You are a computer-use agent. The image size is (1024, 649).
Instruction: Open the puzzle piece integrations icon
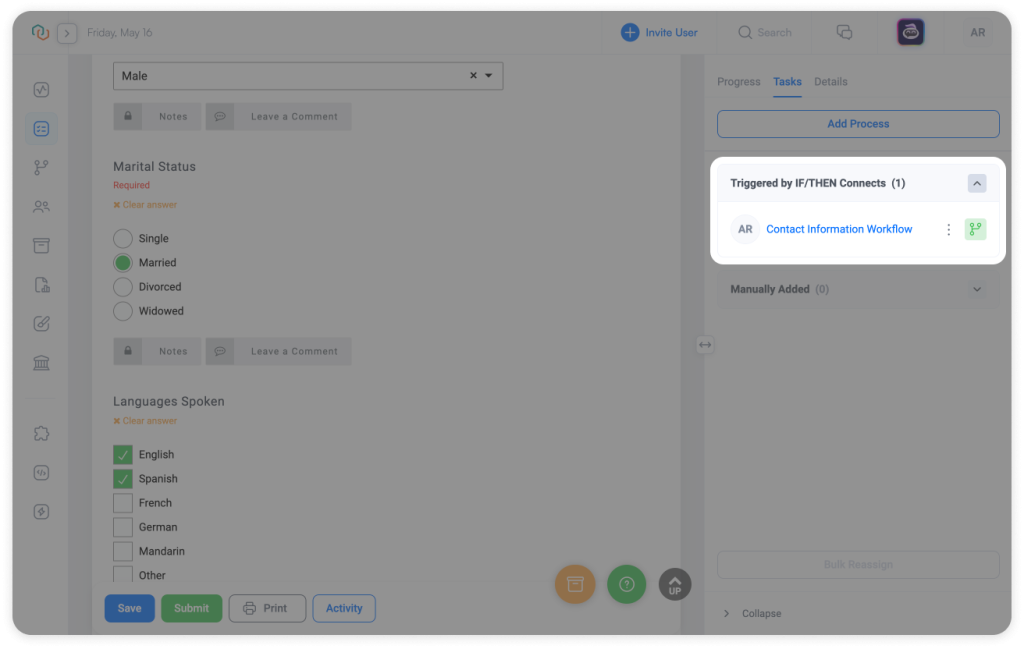point(41,434)
